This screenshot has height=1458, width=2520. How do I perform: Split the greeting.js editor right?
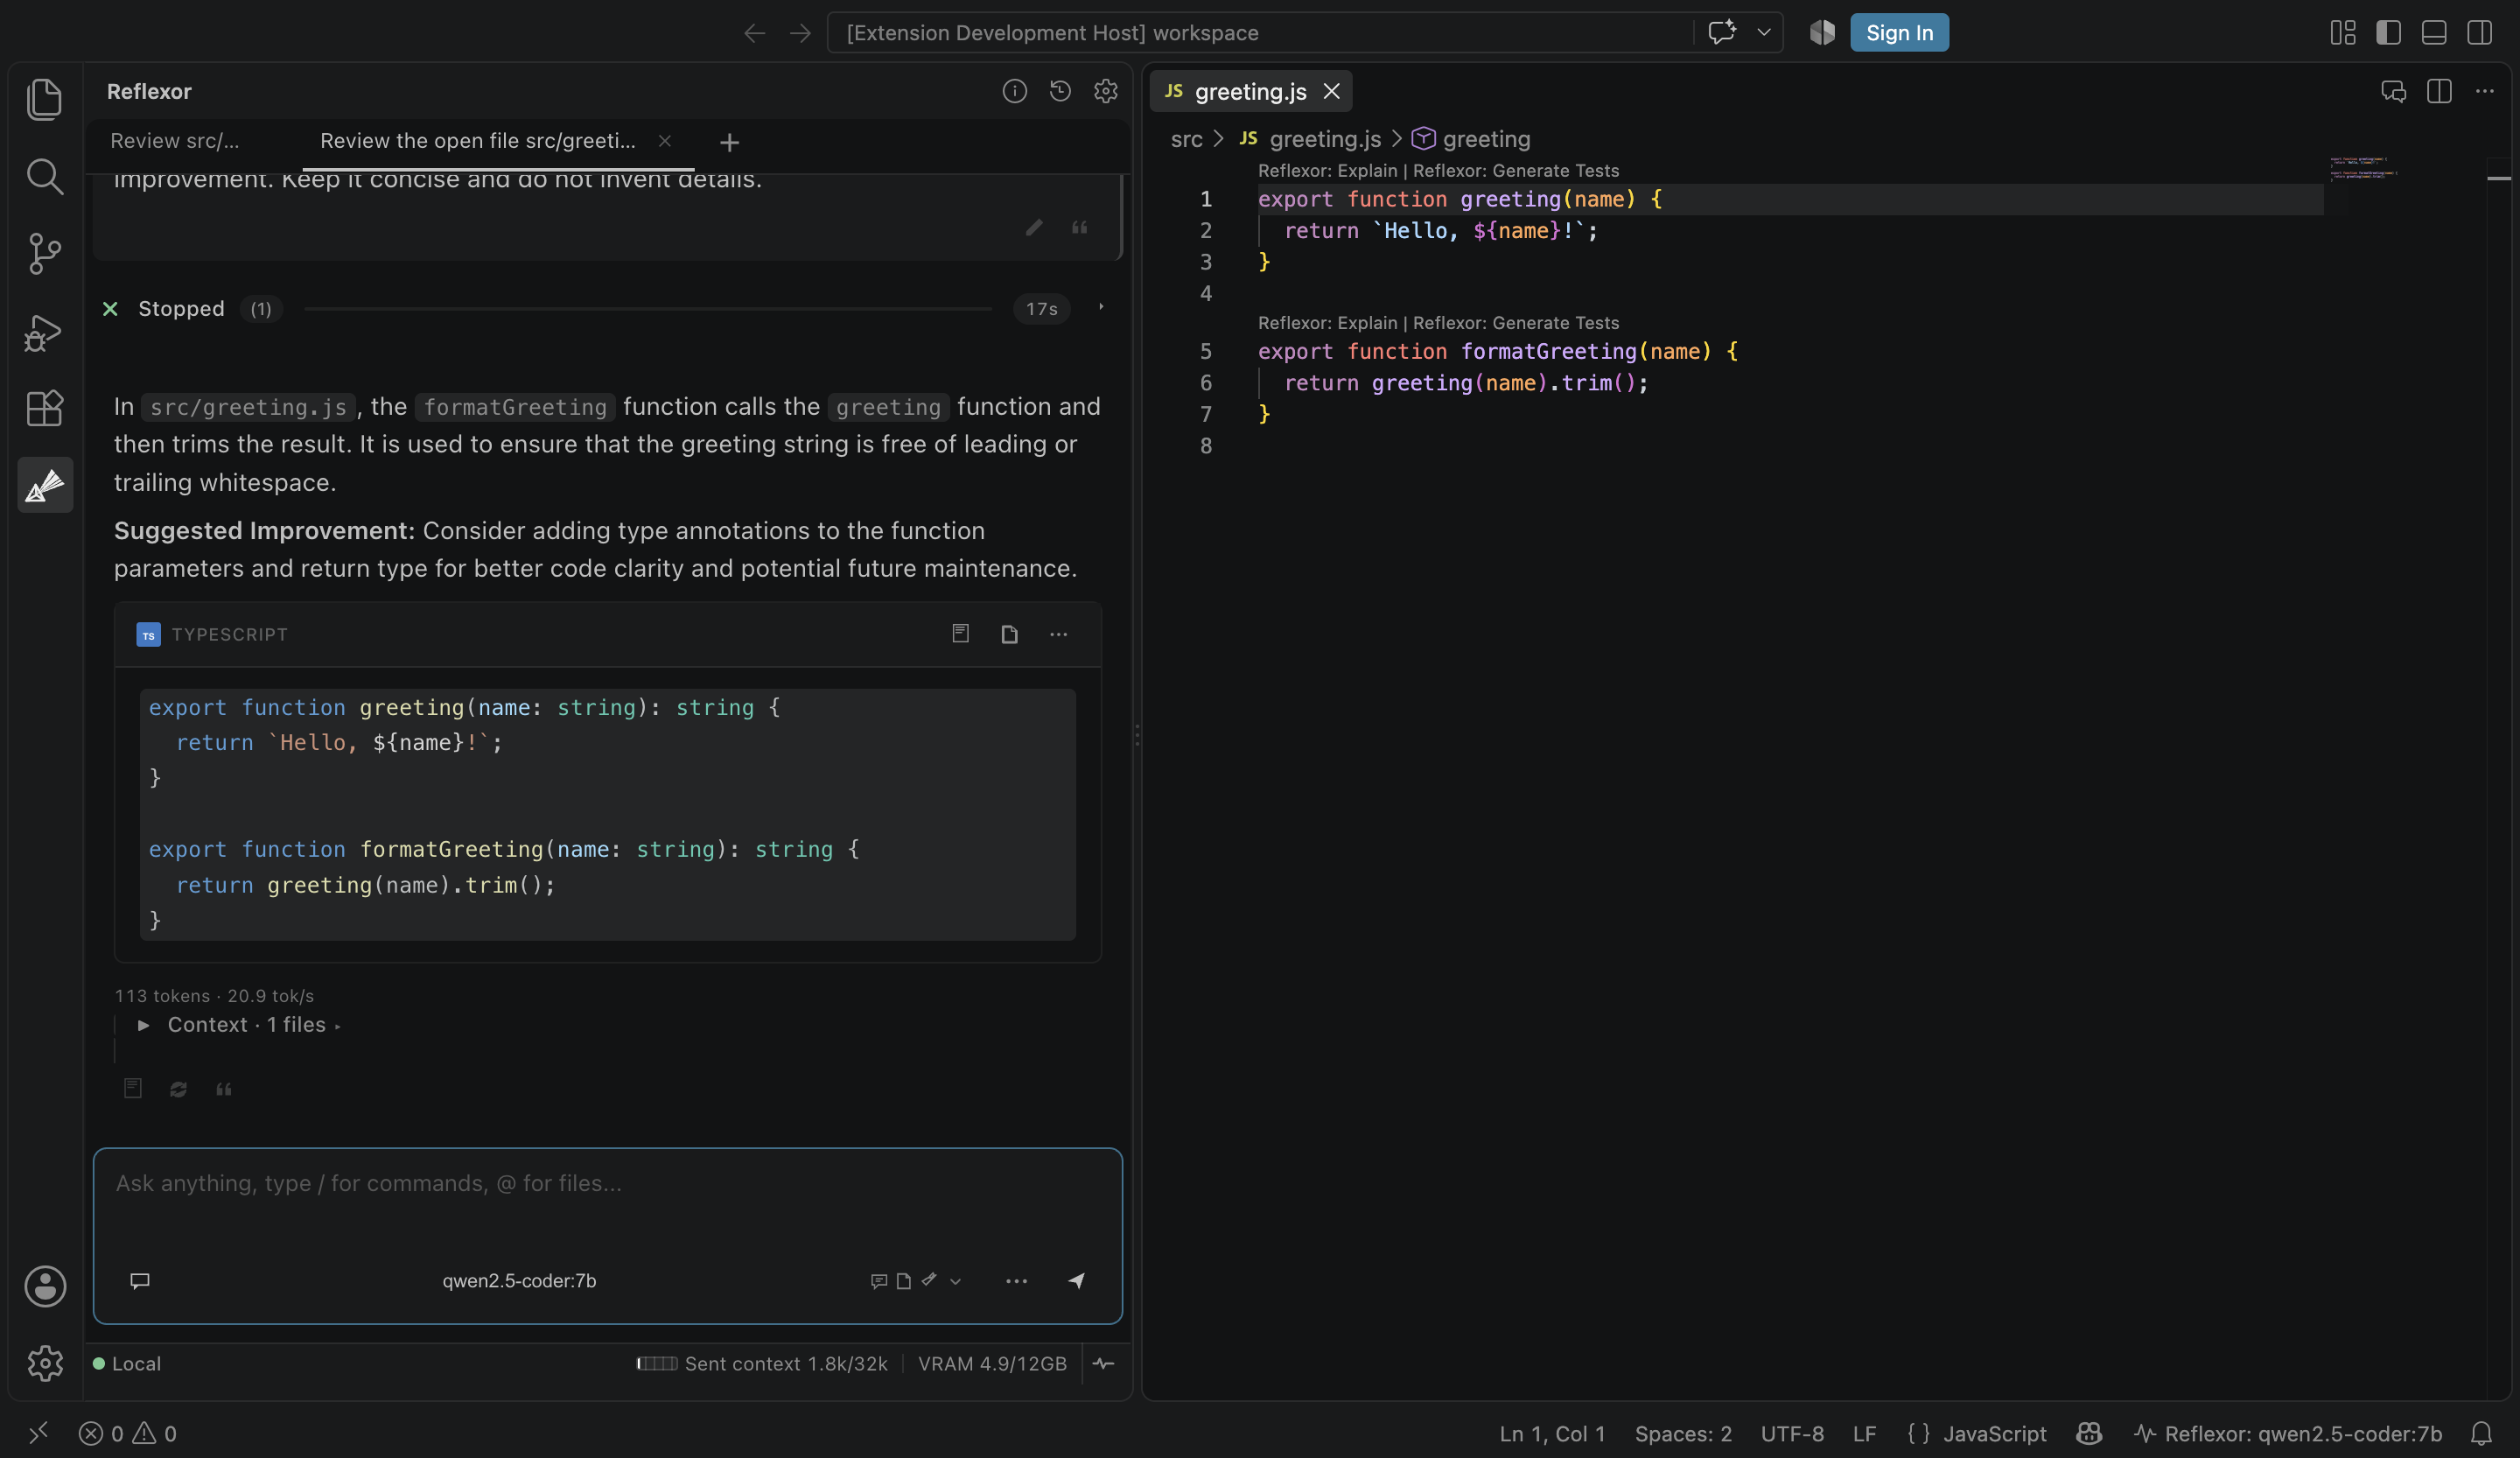click(x=2439, y=91)
